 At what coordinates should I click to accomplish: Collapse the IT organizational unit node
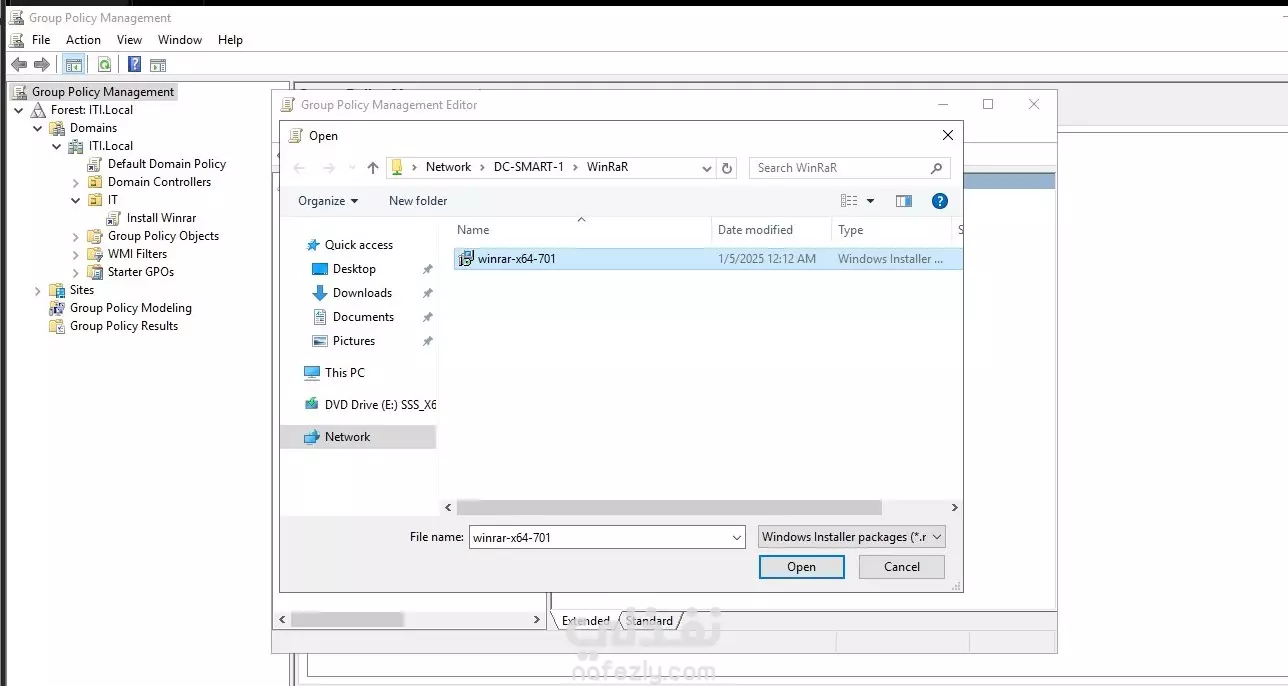[x=76, y=200]
